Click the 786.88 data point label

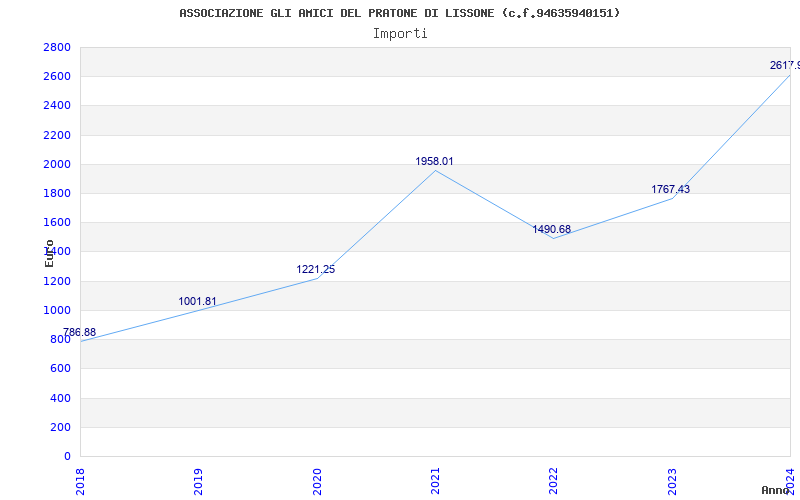(x=80, y=333)
